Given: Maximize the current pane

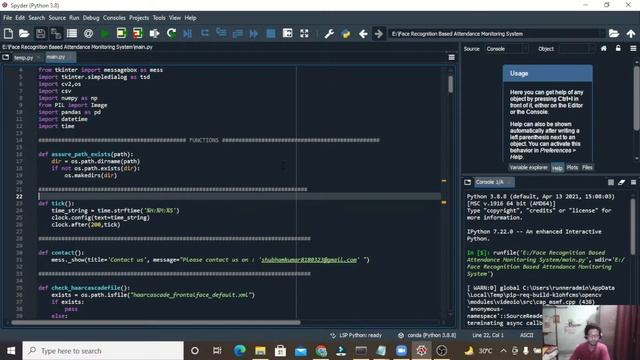Looking at the screenshot, I should tap(287, 33).
